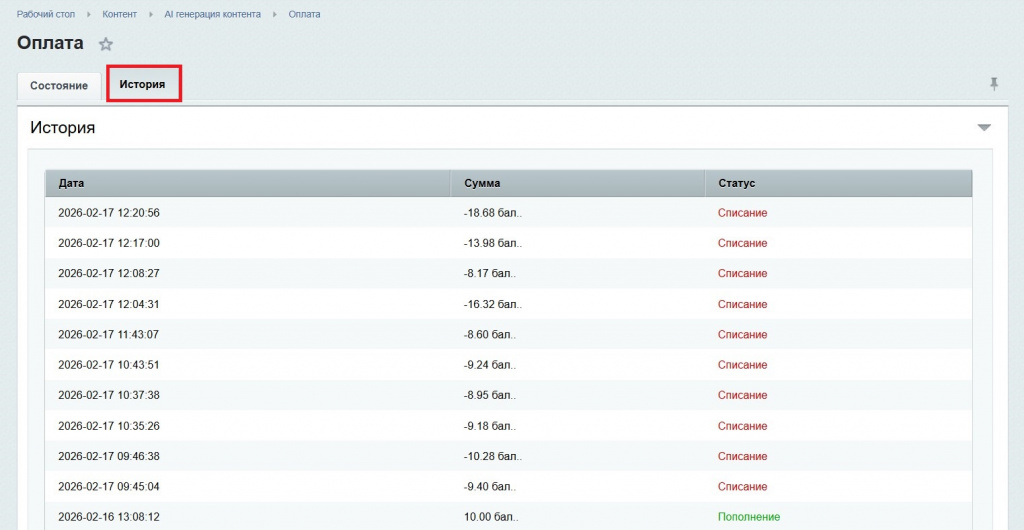Select the row dated 2026-02-17 12:20:56
Image resolution: width=1024 pixels, height=530 pixels.
(109, 213)
